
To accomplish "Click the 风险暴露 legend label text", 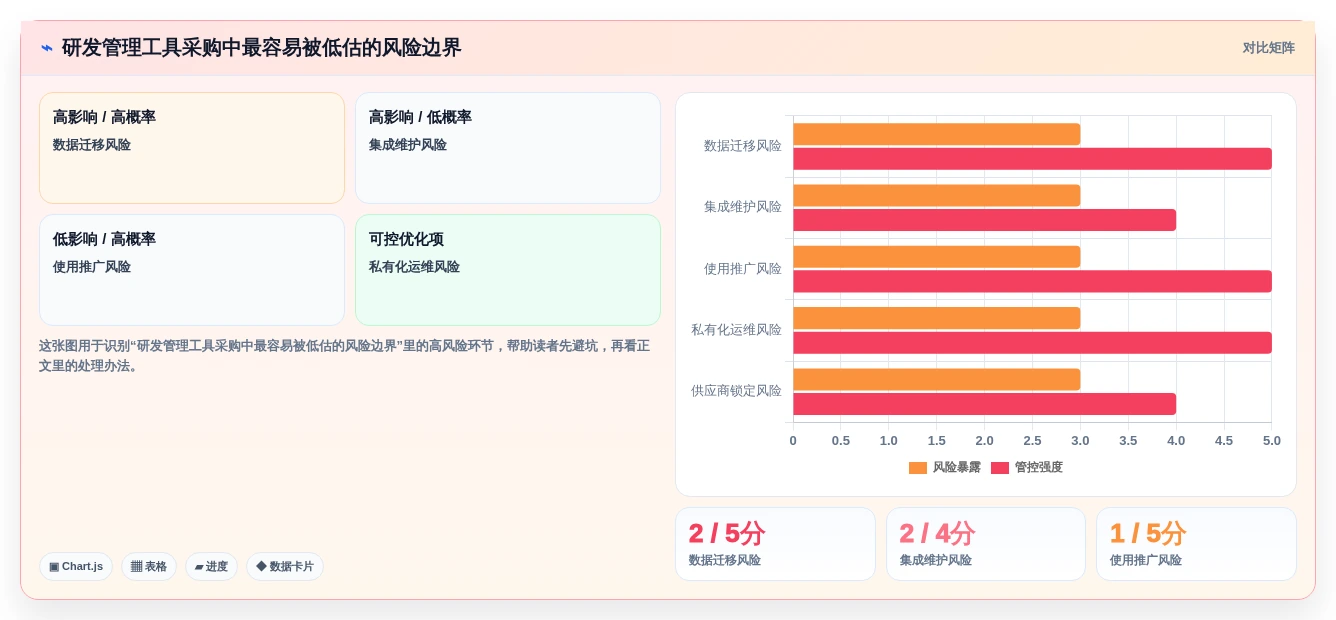I will point(957,468).
